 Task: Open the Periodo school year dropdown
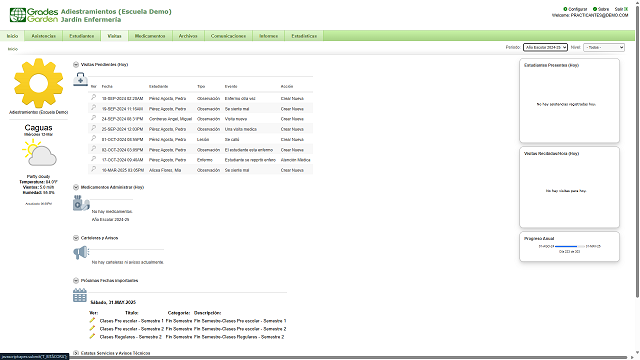pyautogui.click(x=545, y=47)
